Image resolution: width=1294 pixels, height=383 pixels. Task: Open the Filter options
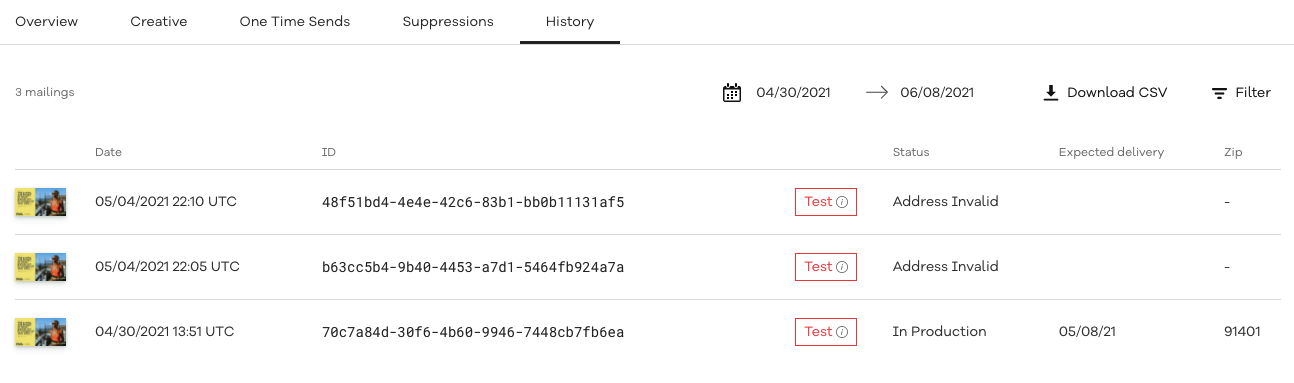(x=1241, y=93)
